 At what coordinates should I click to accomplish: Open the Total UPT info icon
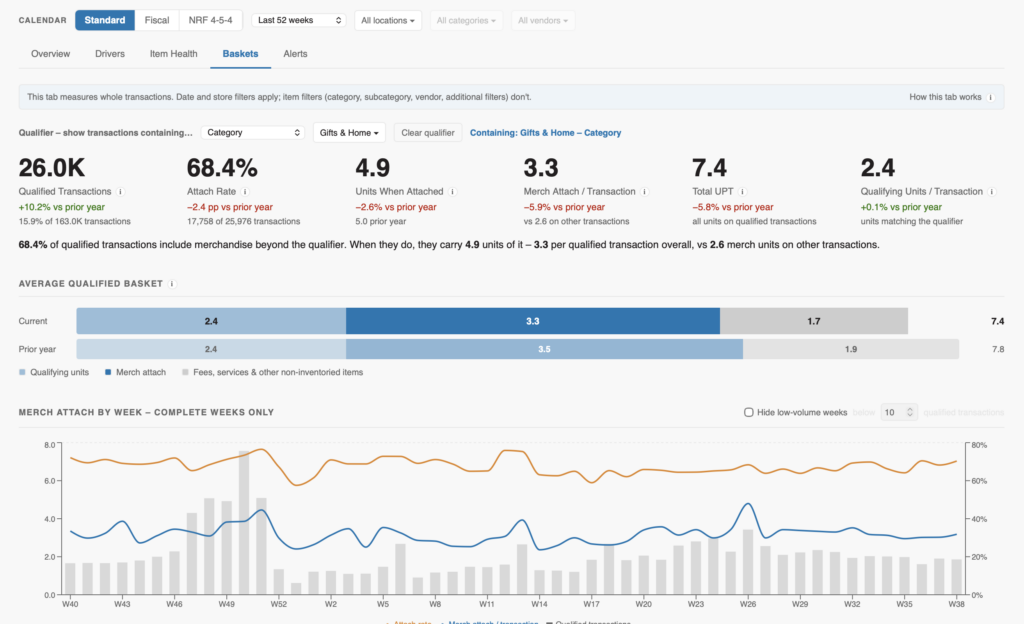pyautogui.click(x=743, y=192)
